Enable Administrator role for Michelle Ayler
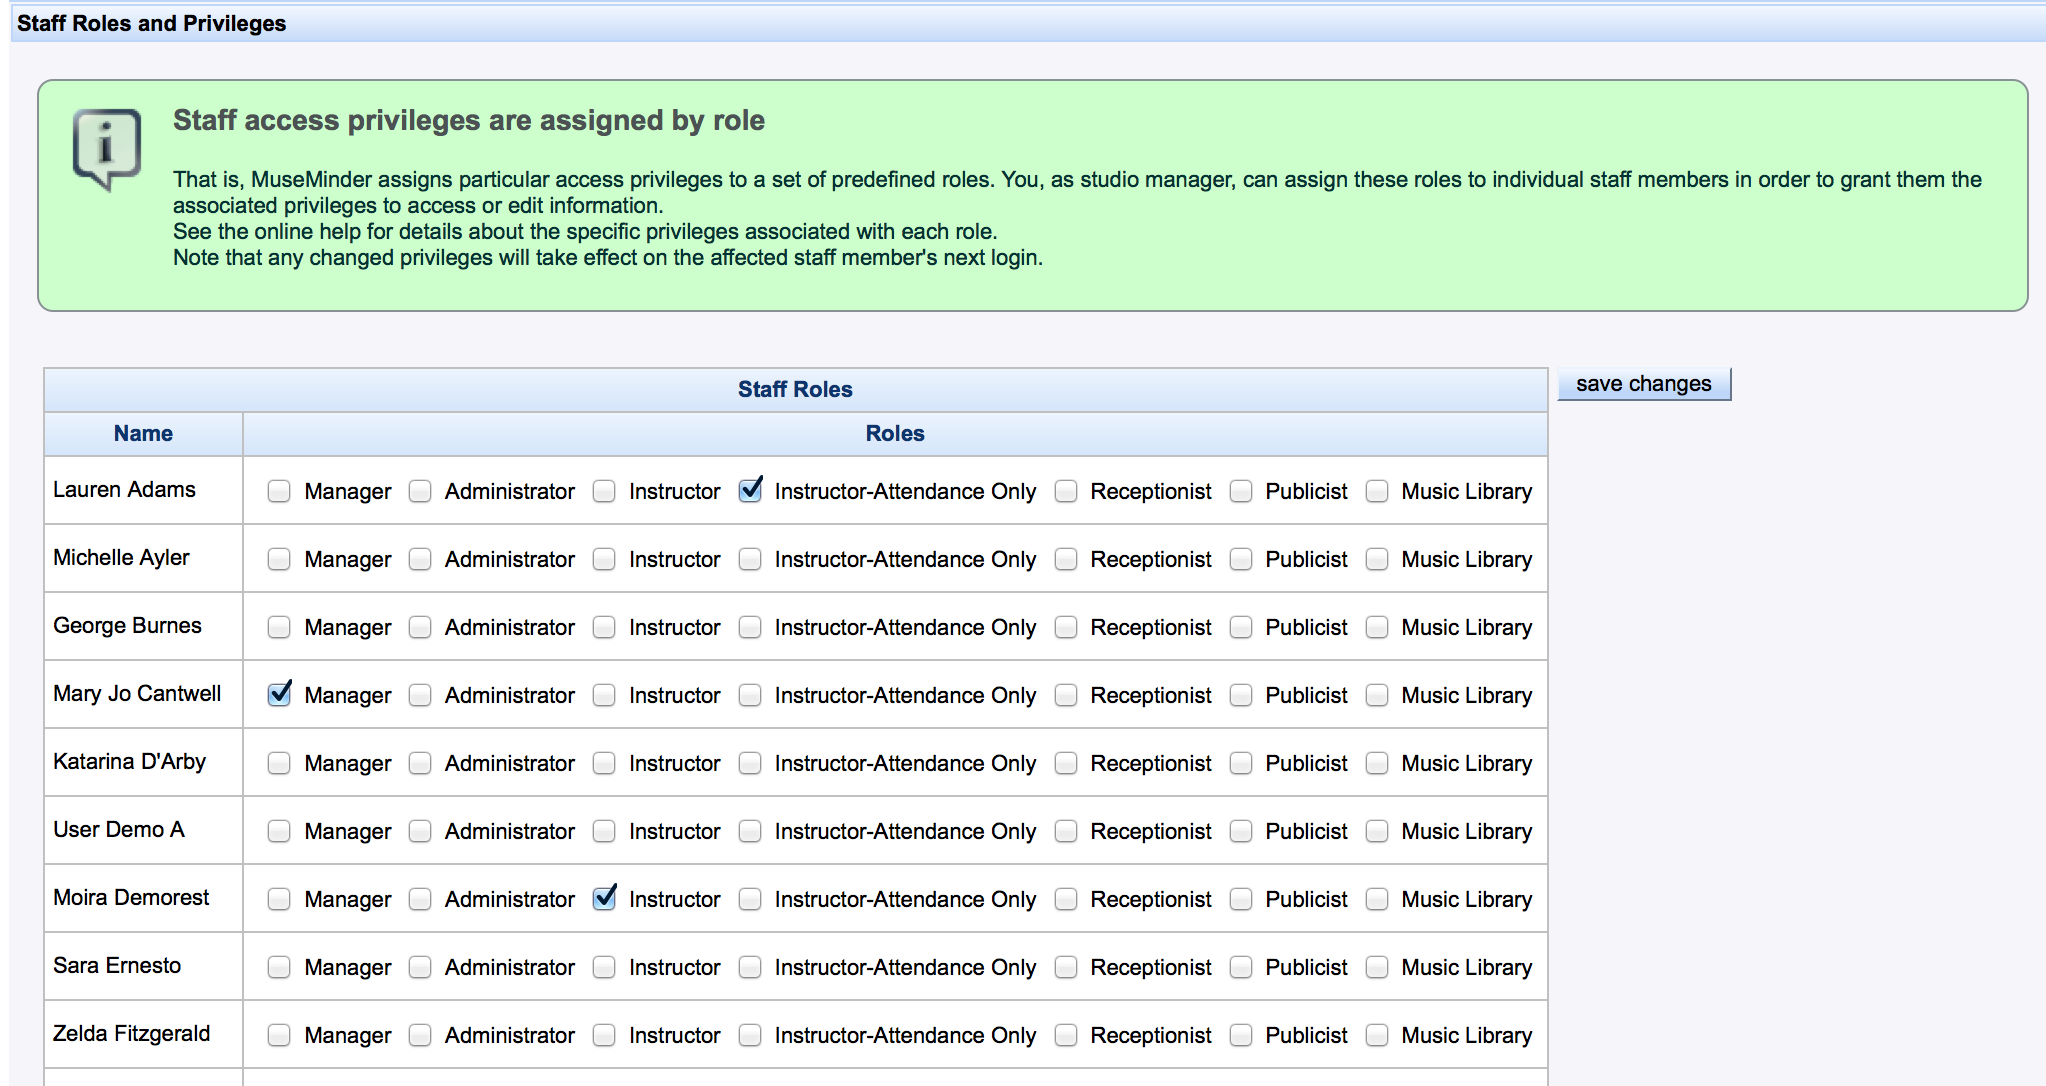2046x1086 pixels. click(x=420, y=559)
